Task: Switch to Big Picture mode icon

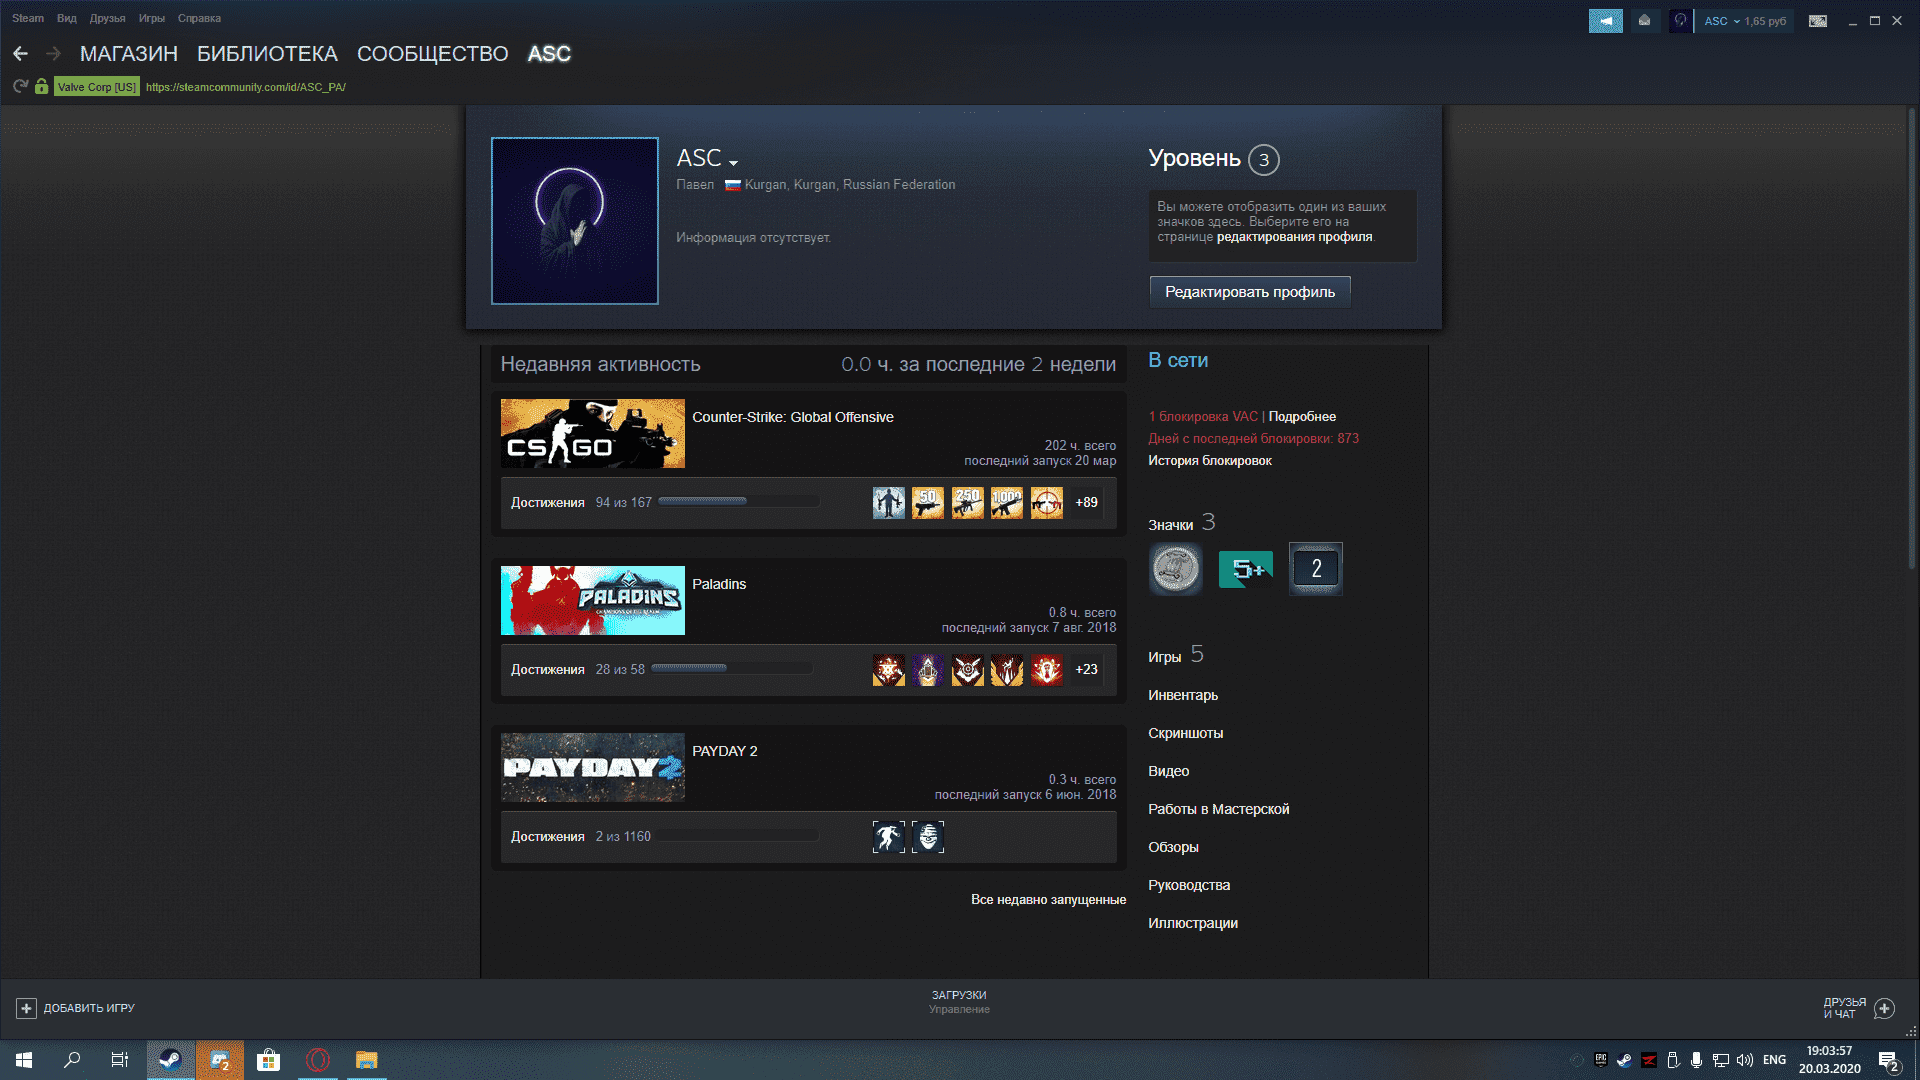Action: 1818,21
